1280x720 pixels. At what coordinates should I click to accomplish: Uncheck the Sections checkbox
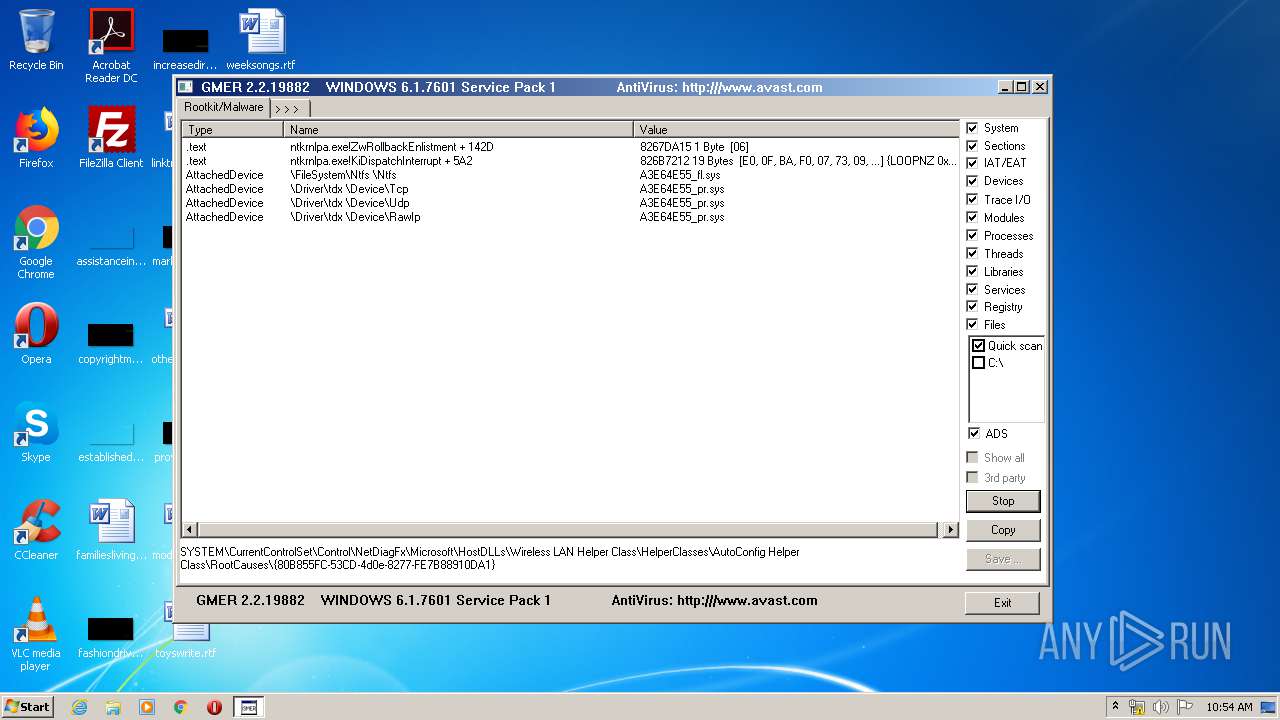pyautogui.click(x=972, y=146)
